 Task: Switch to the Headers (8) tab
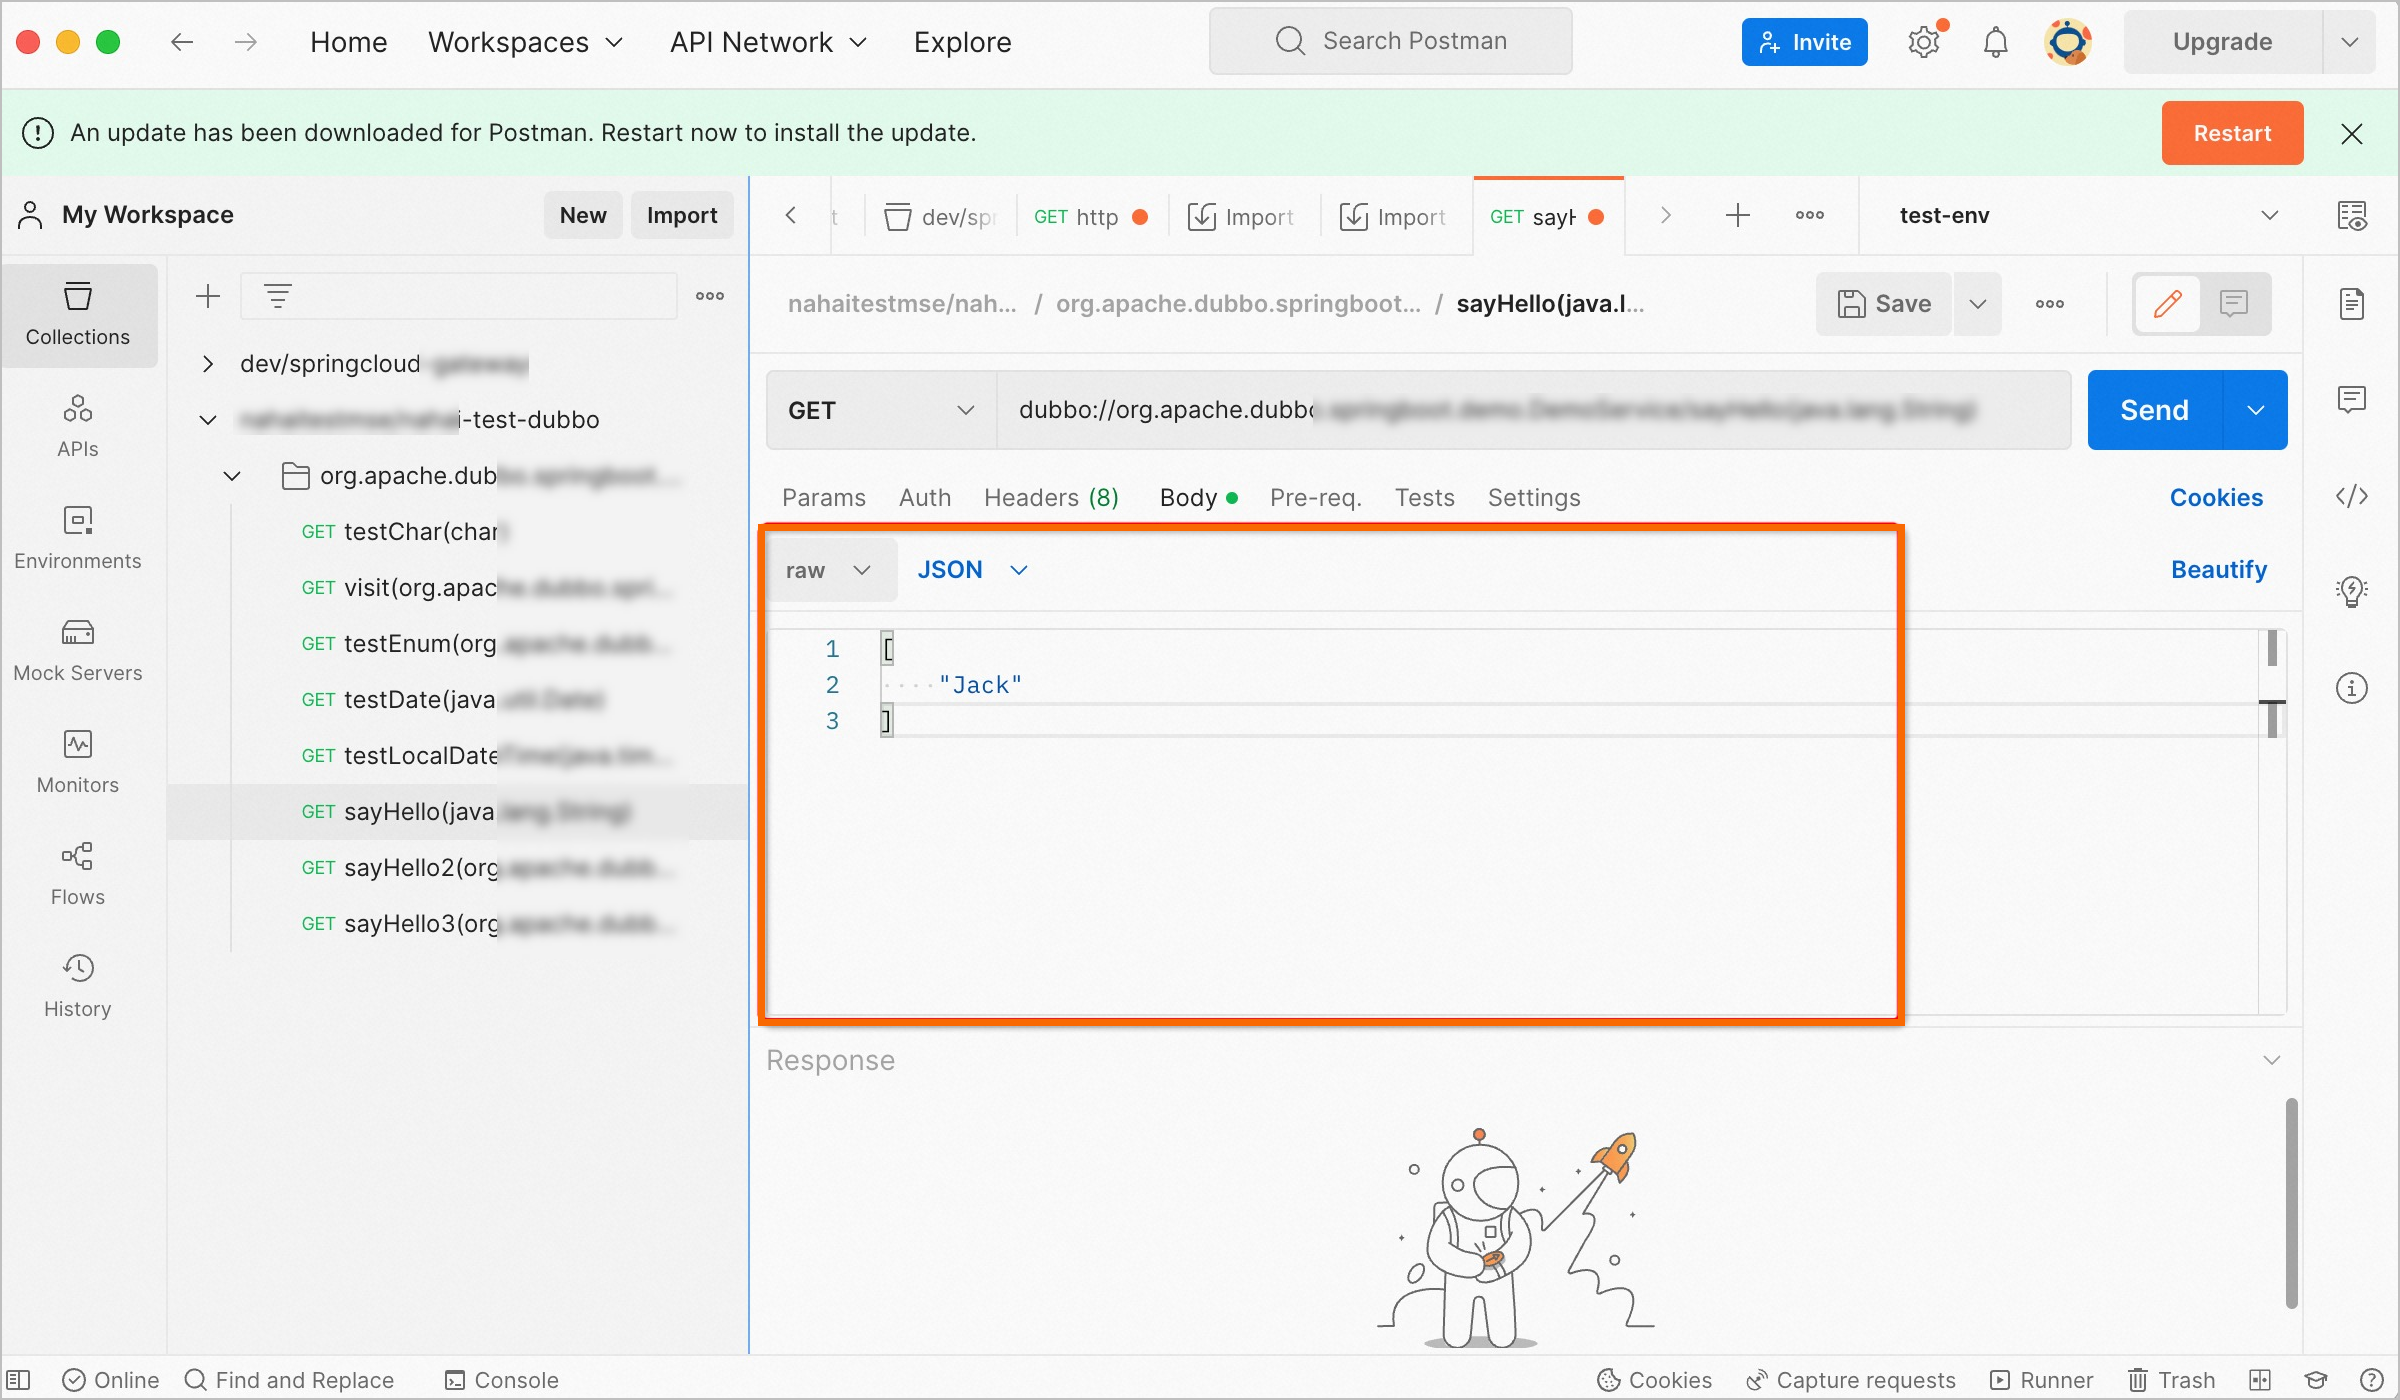pyautogui.click(x=1051, y=498)
